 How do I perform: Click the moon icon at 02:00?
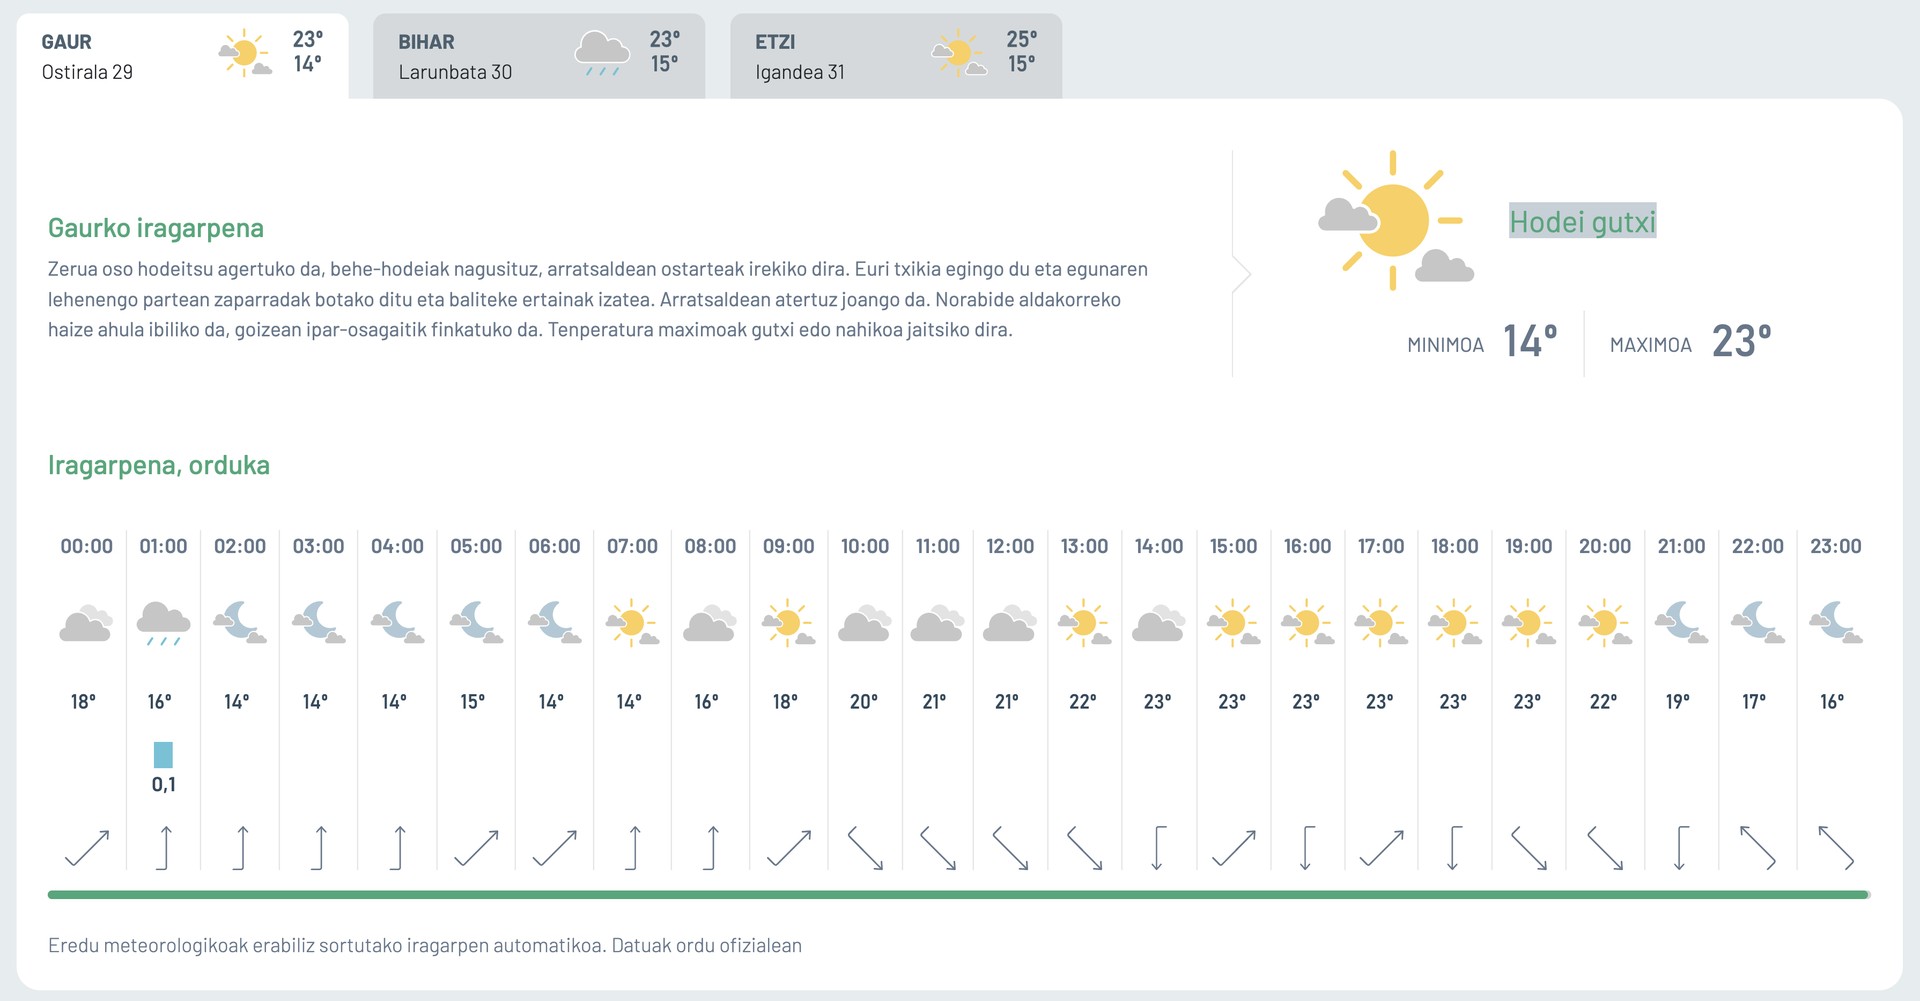(240, 622)
